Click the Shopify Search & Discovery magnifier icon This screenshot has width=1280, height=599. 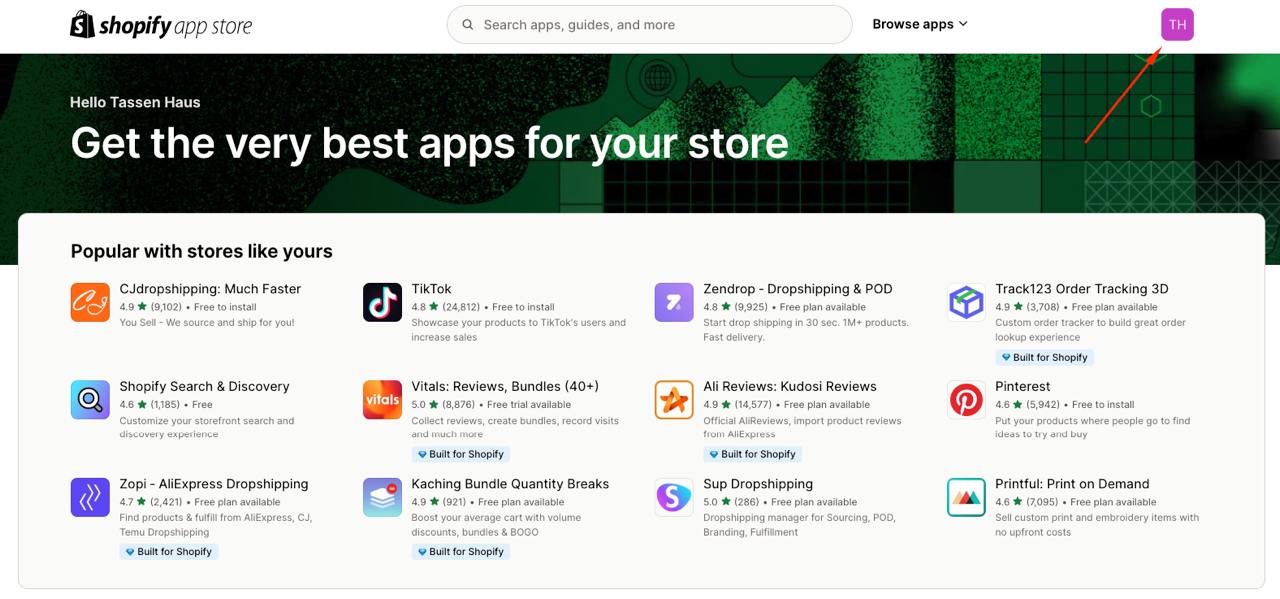click(x=90, y=399)
